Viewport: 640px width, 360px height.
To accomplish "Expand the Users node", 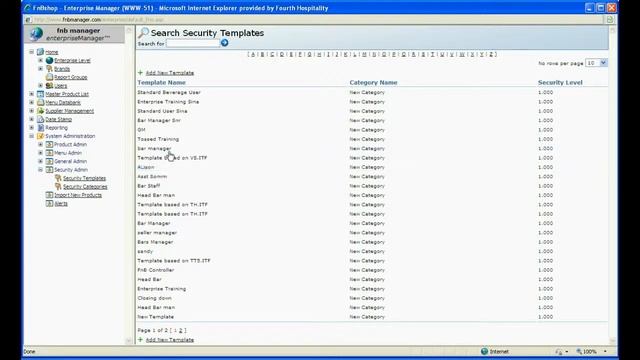I will point(40,86).
